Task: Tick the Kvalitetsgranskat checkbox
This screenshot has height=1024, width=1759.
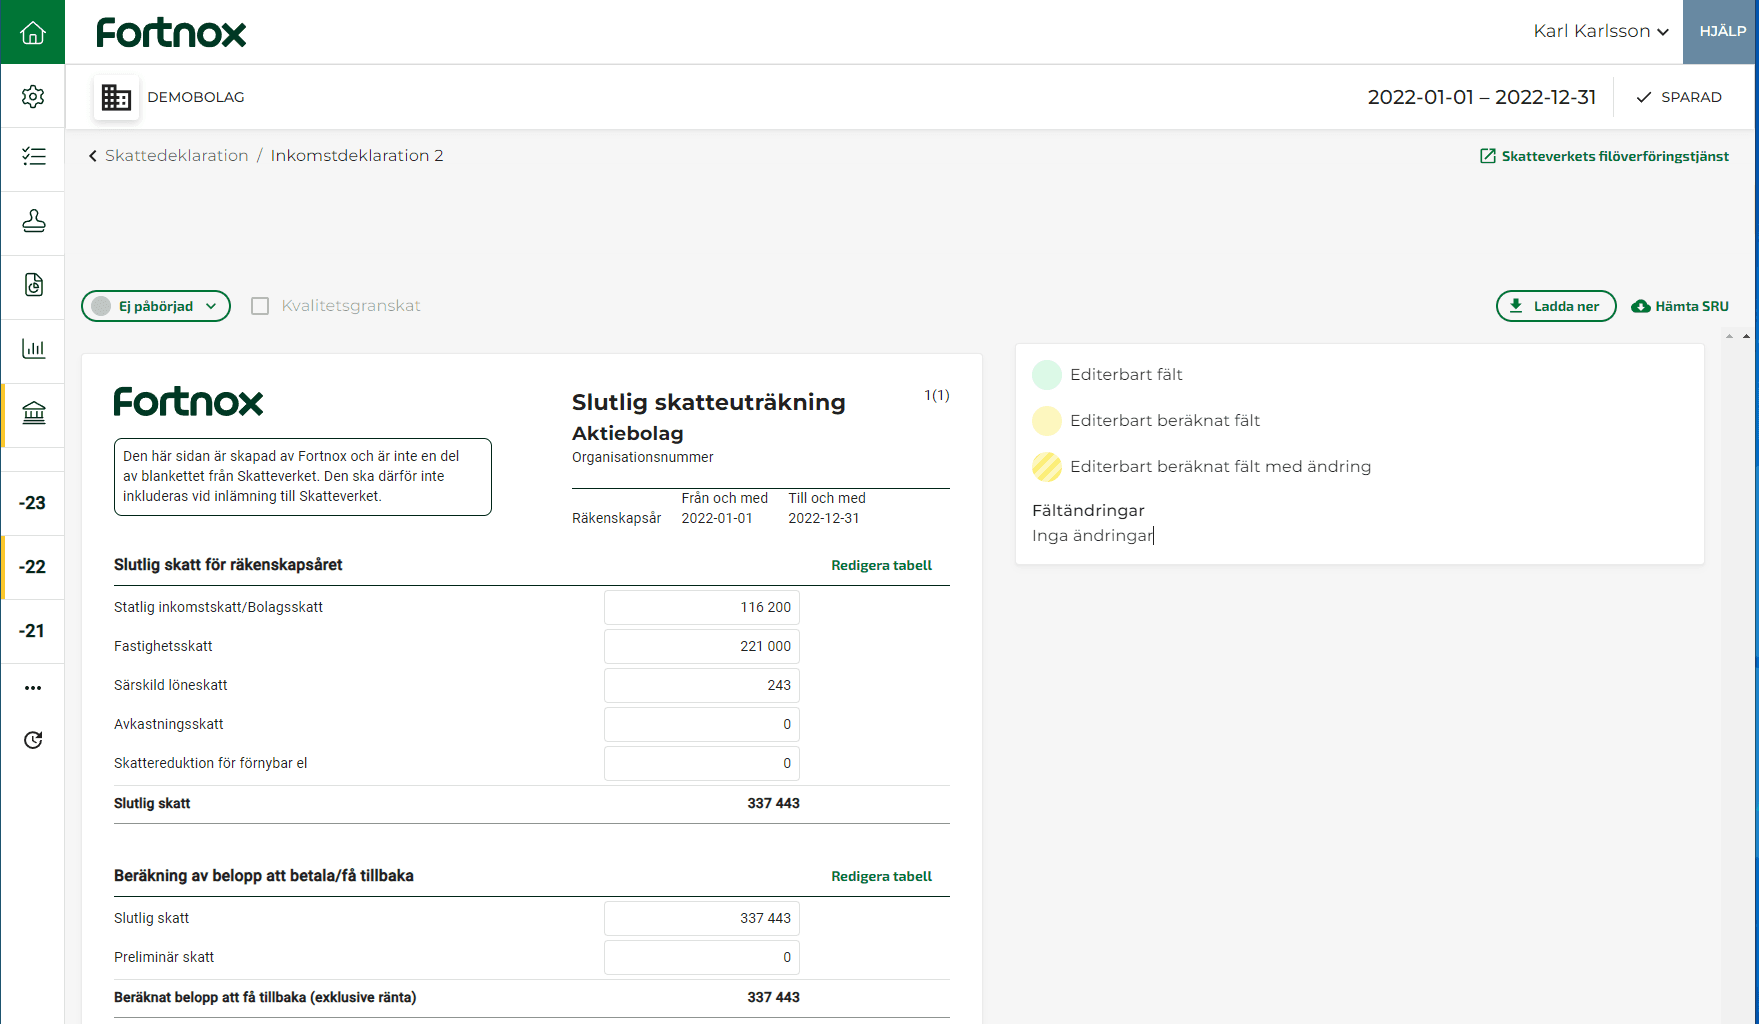Action: (x=260, y=306)
